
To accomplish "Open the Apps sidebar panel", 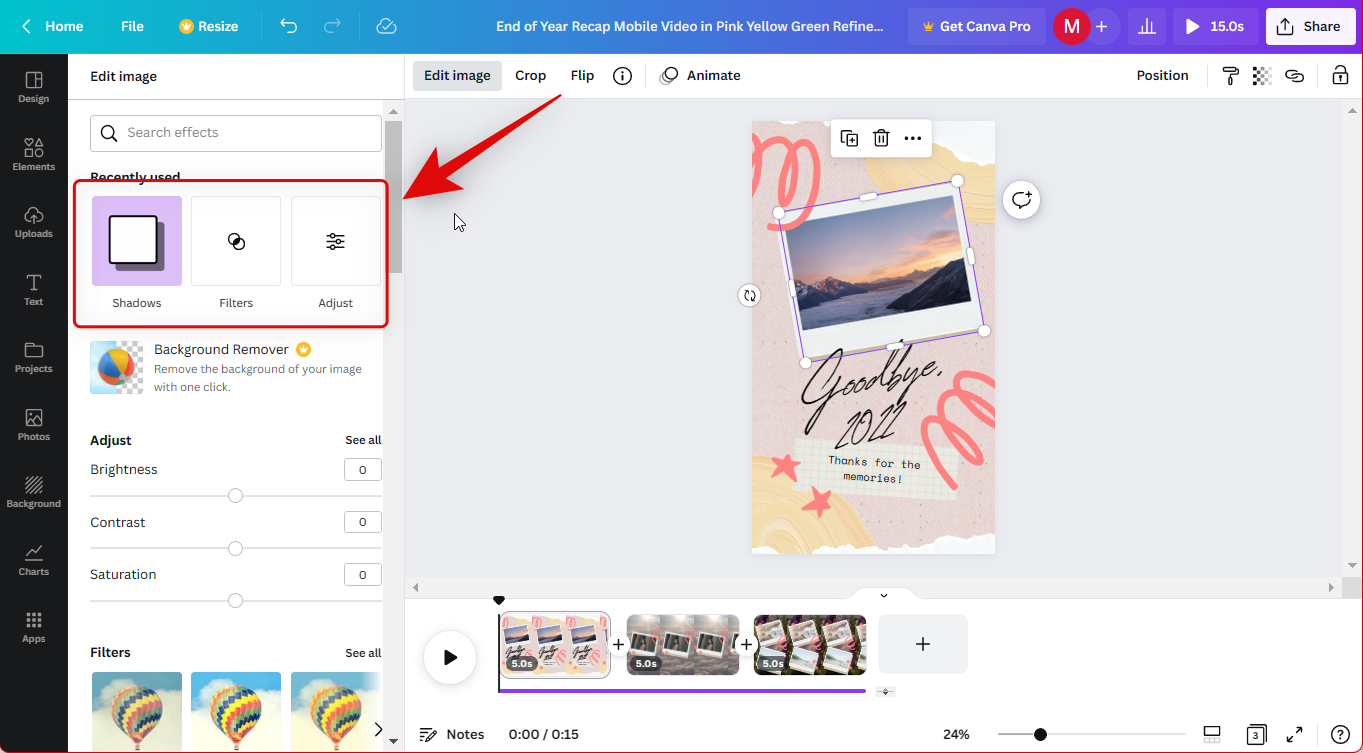I will (33, 627).
